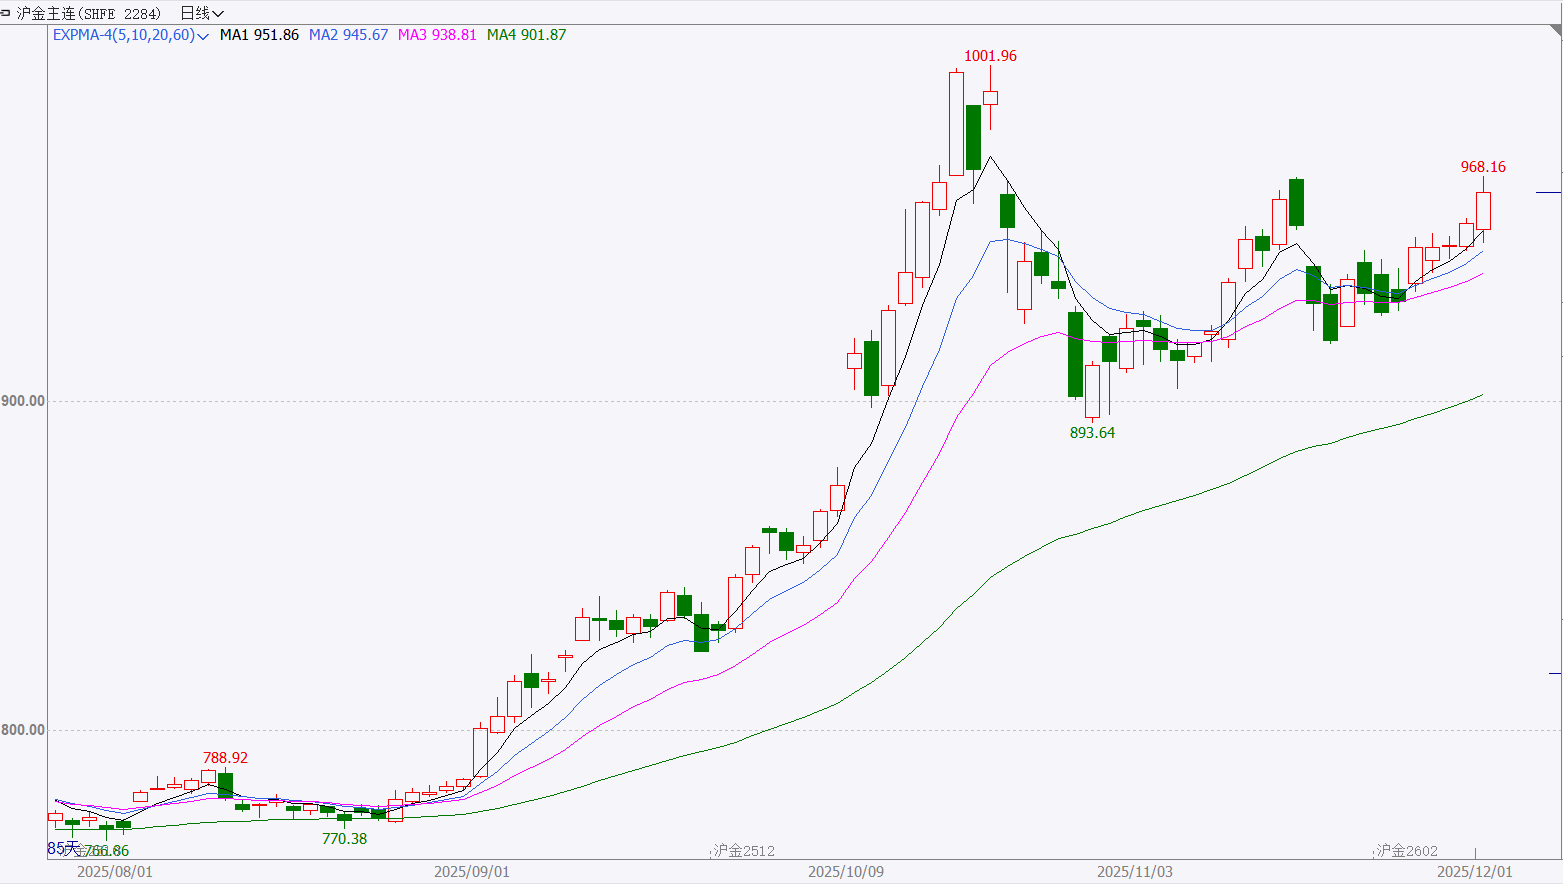Click the 788.92 price annotation
Image resolution: width=1563 pixels, height=884 pixels.
225,758
